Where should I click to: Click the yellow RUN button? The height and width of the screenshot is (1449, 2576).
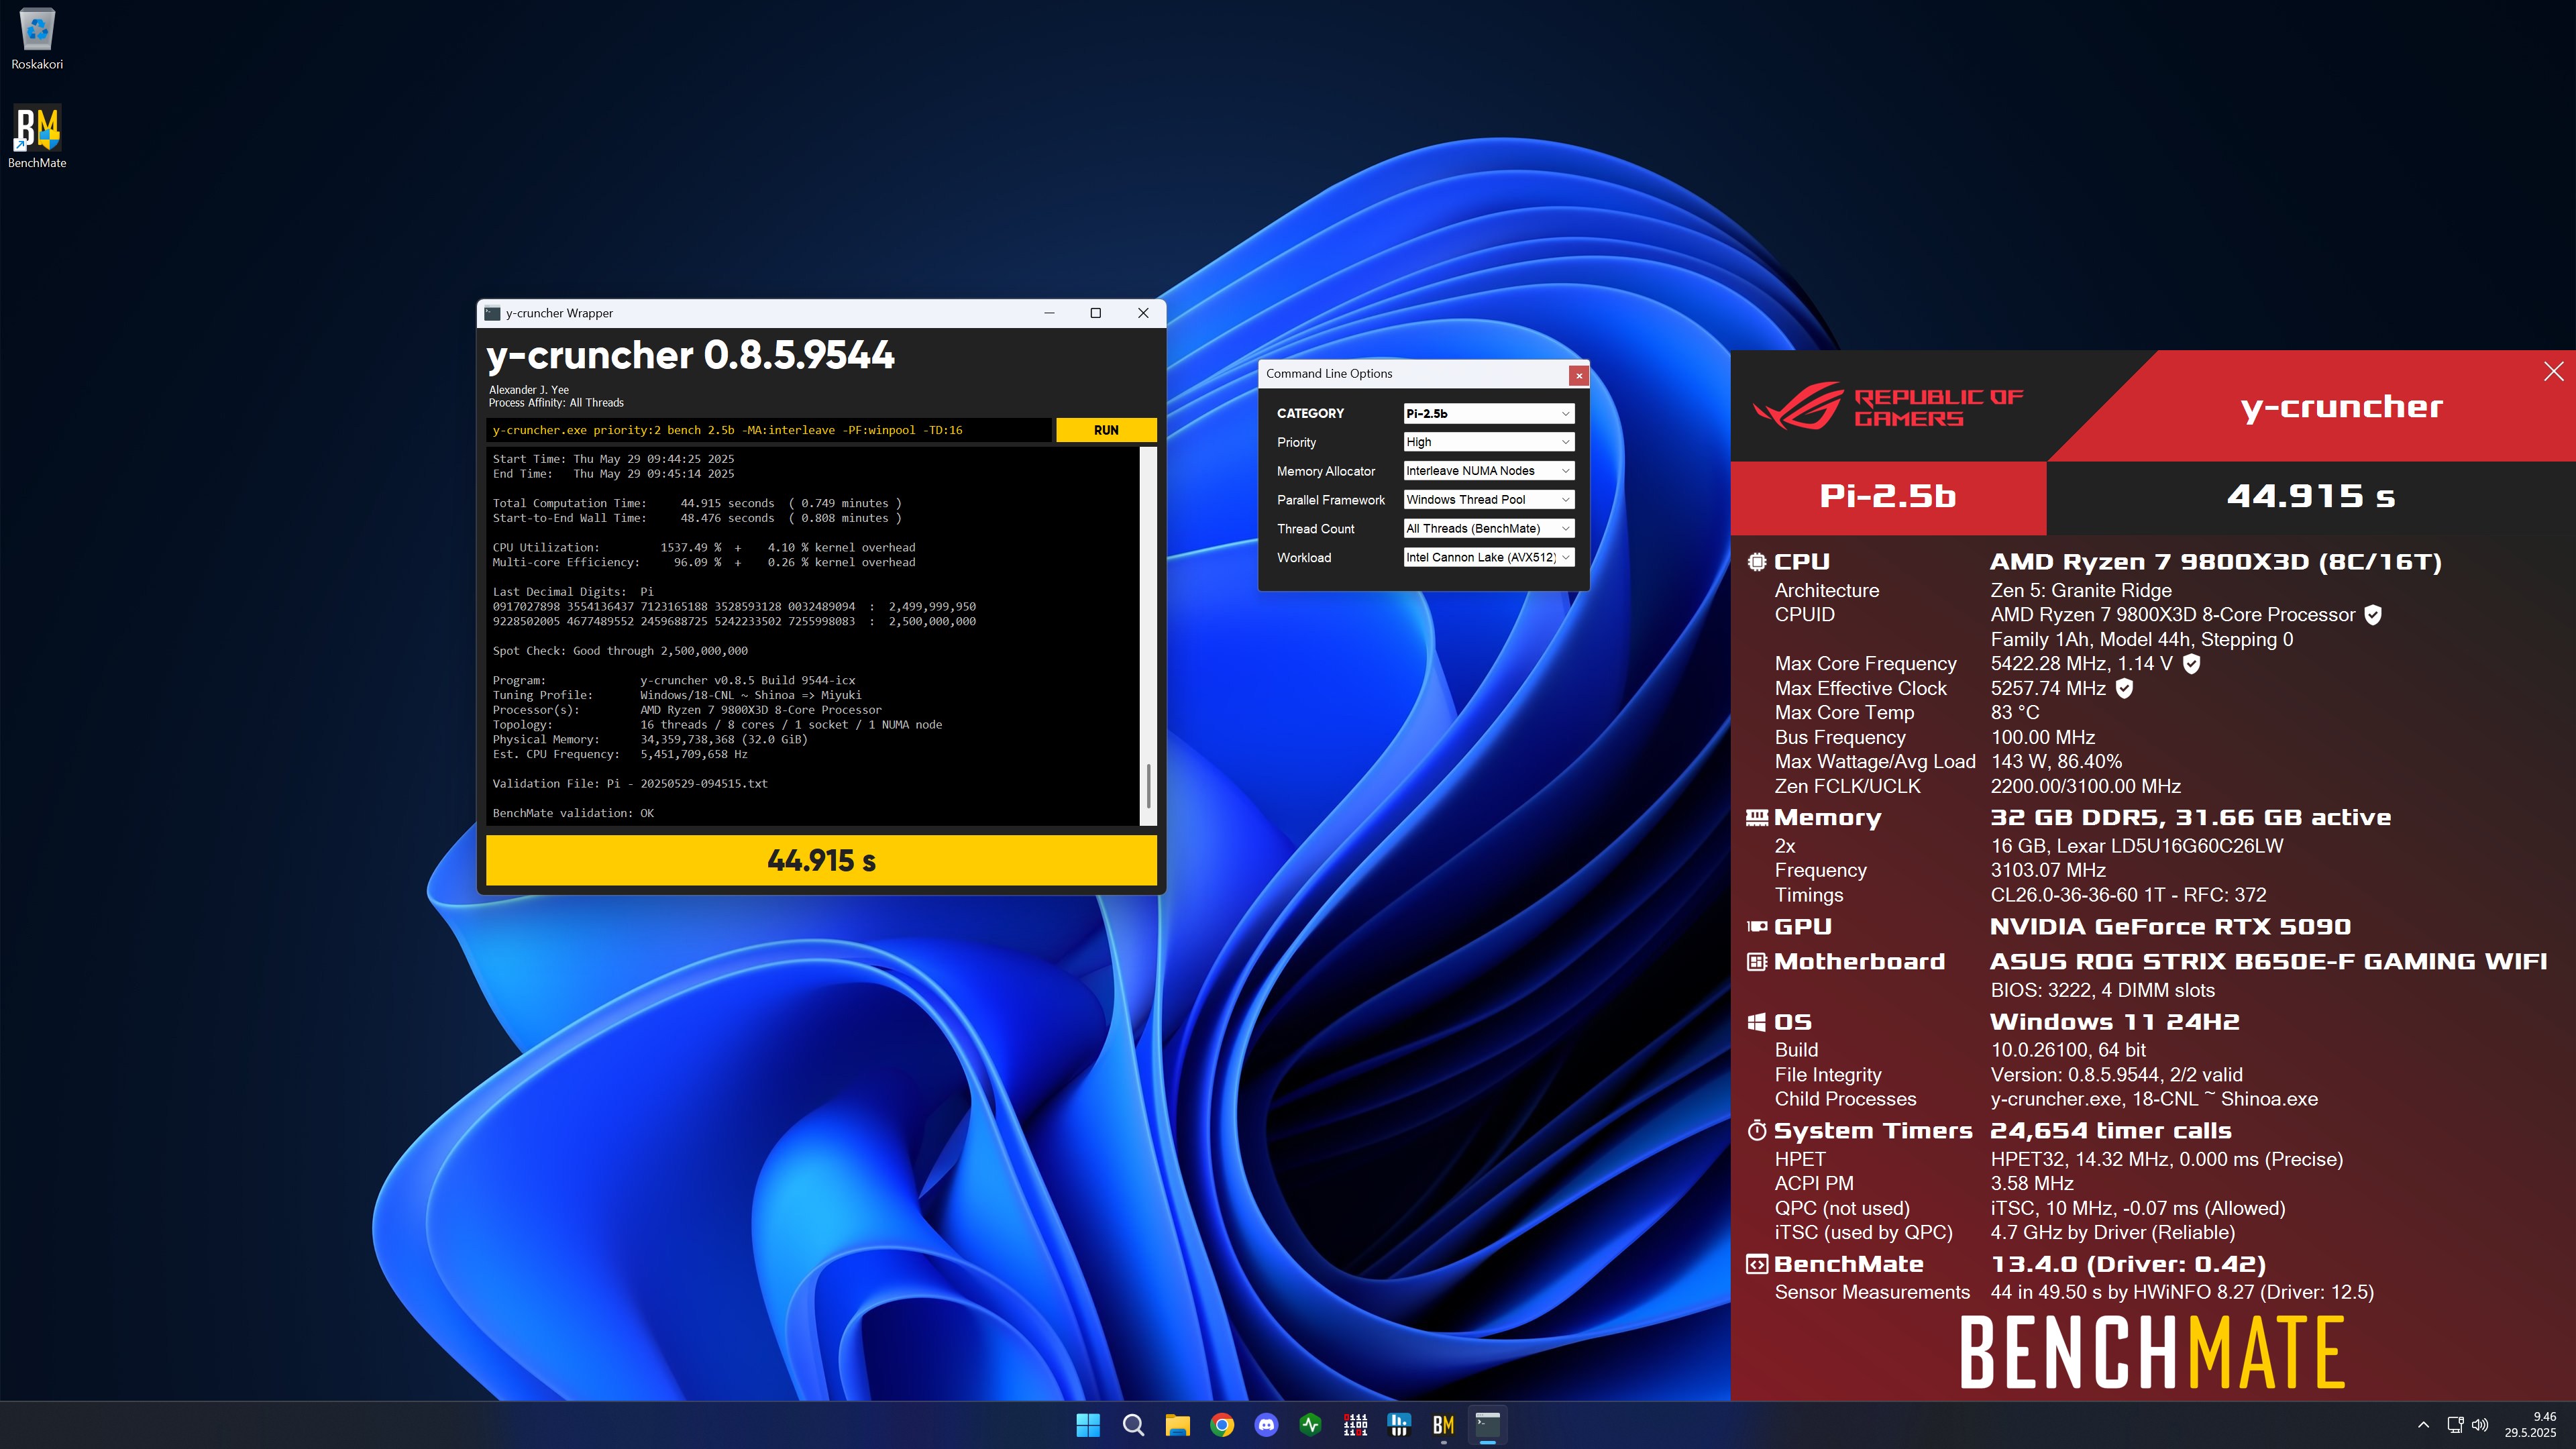(1106, 430)
